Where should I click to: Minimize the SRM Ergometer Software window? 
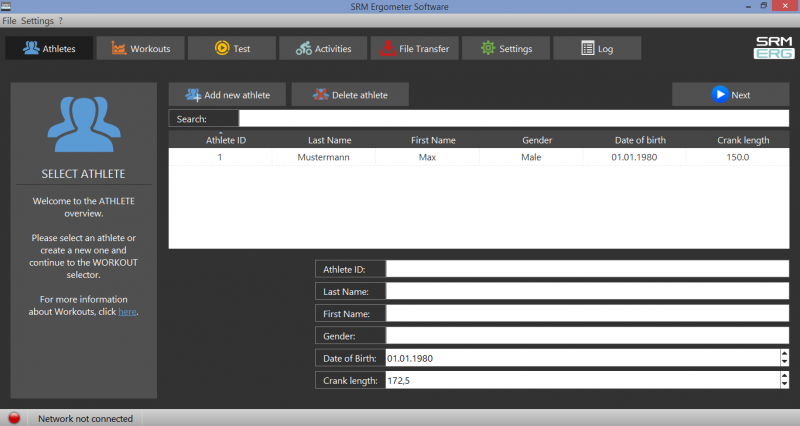[748, 7]
